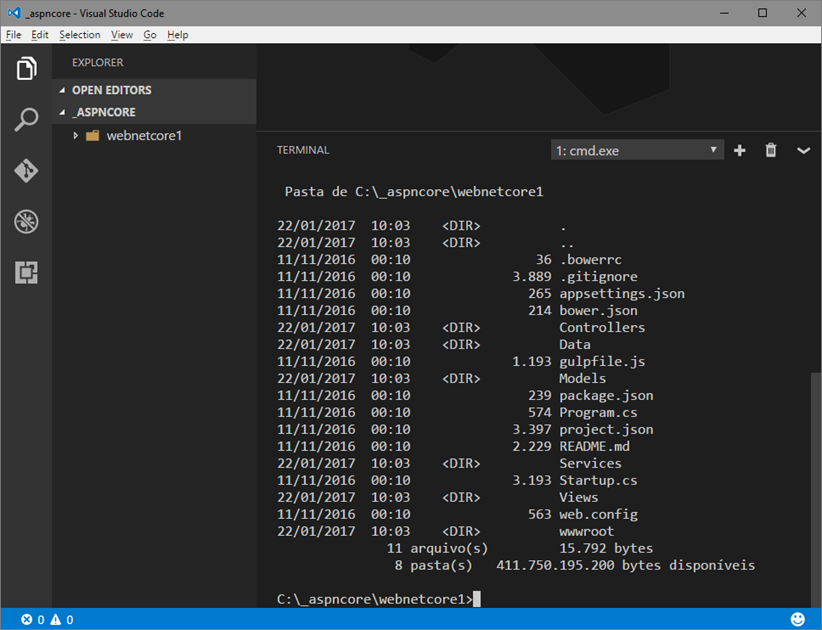Open the Go menu
This screenshot has height=630, width=822.
tap(150, 35)
